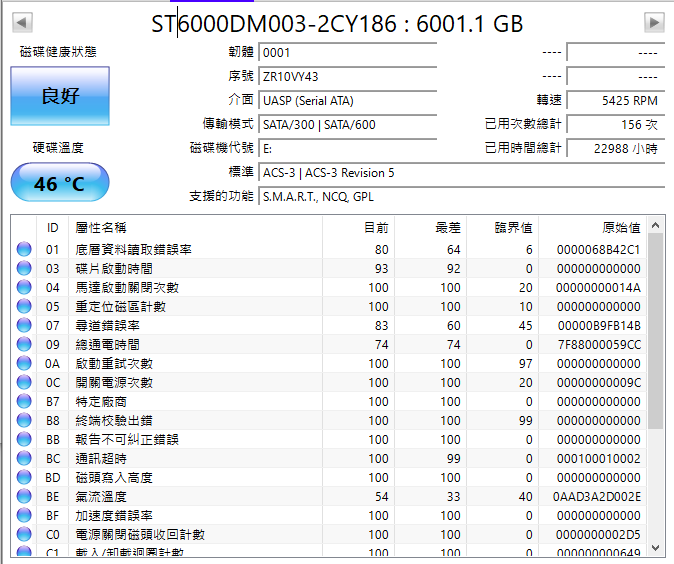Viewport: 674px width, 564px height.
Task: Select the 啟動重試次數 attribute row
Action: 328,363
